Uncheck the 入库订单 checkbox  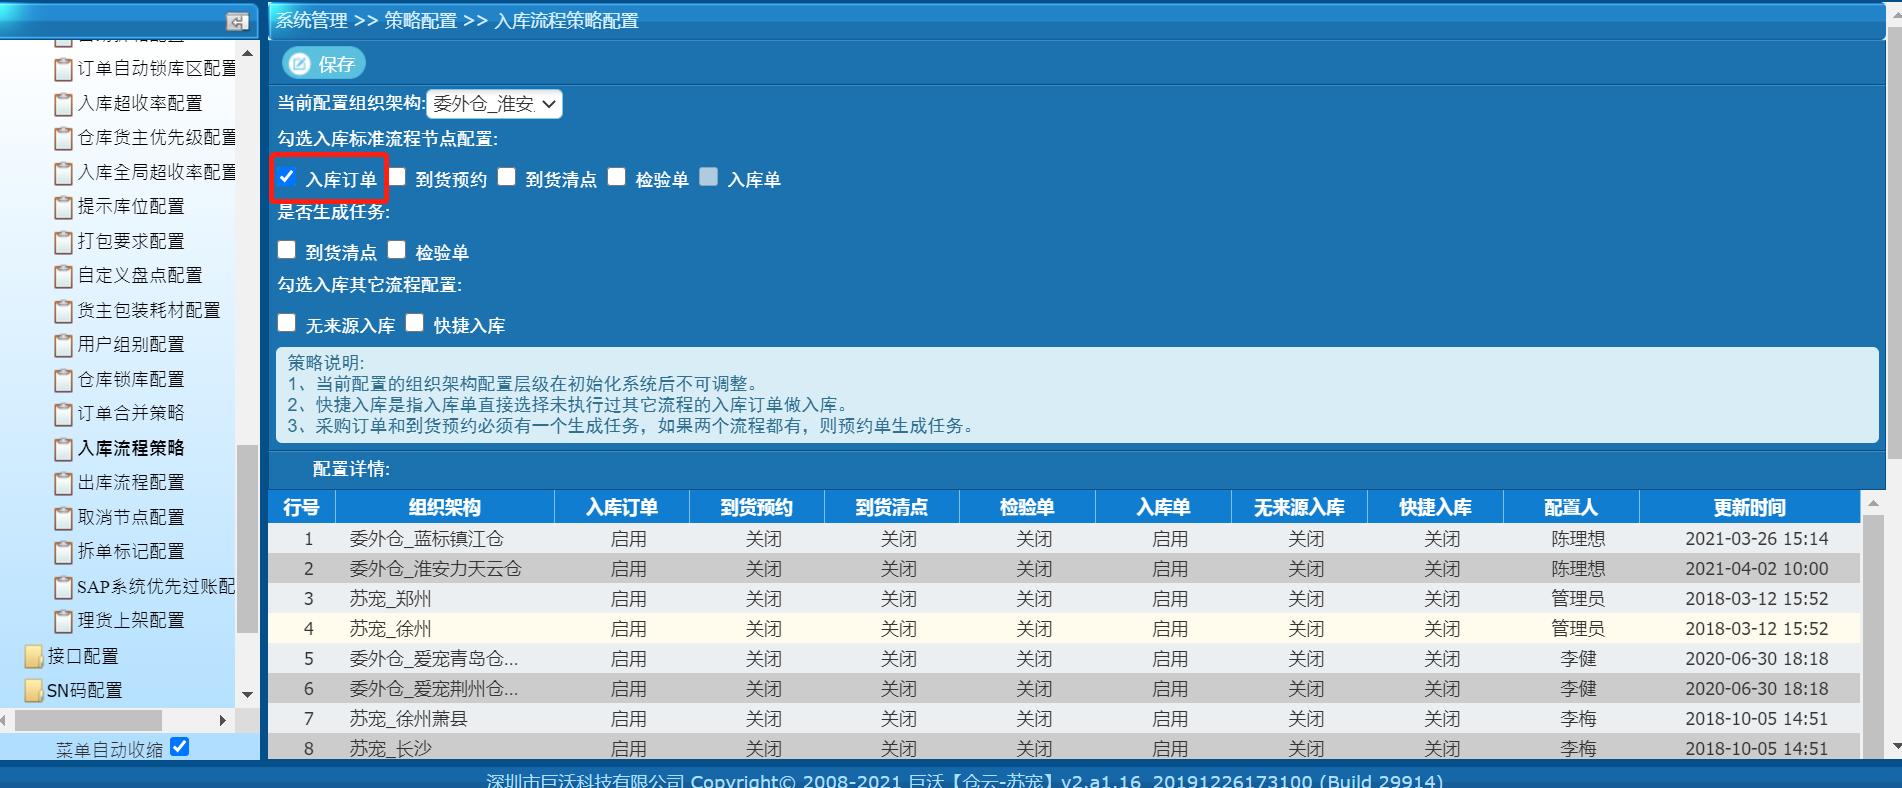[287, 177]
